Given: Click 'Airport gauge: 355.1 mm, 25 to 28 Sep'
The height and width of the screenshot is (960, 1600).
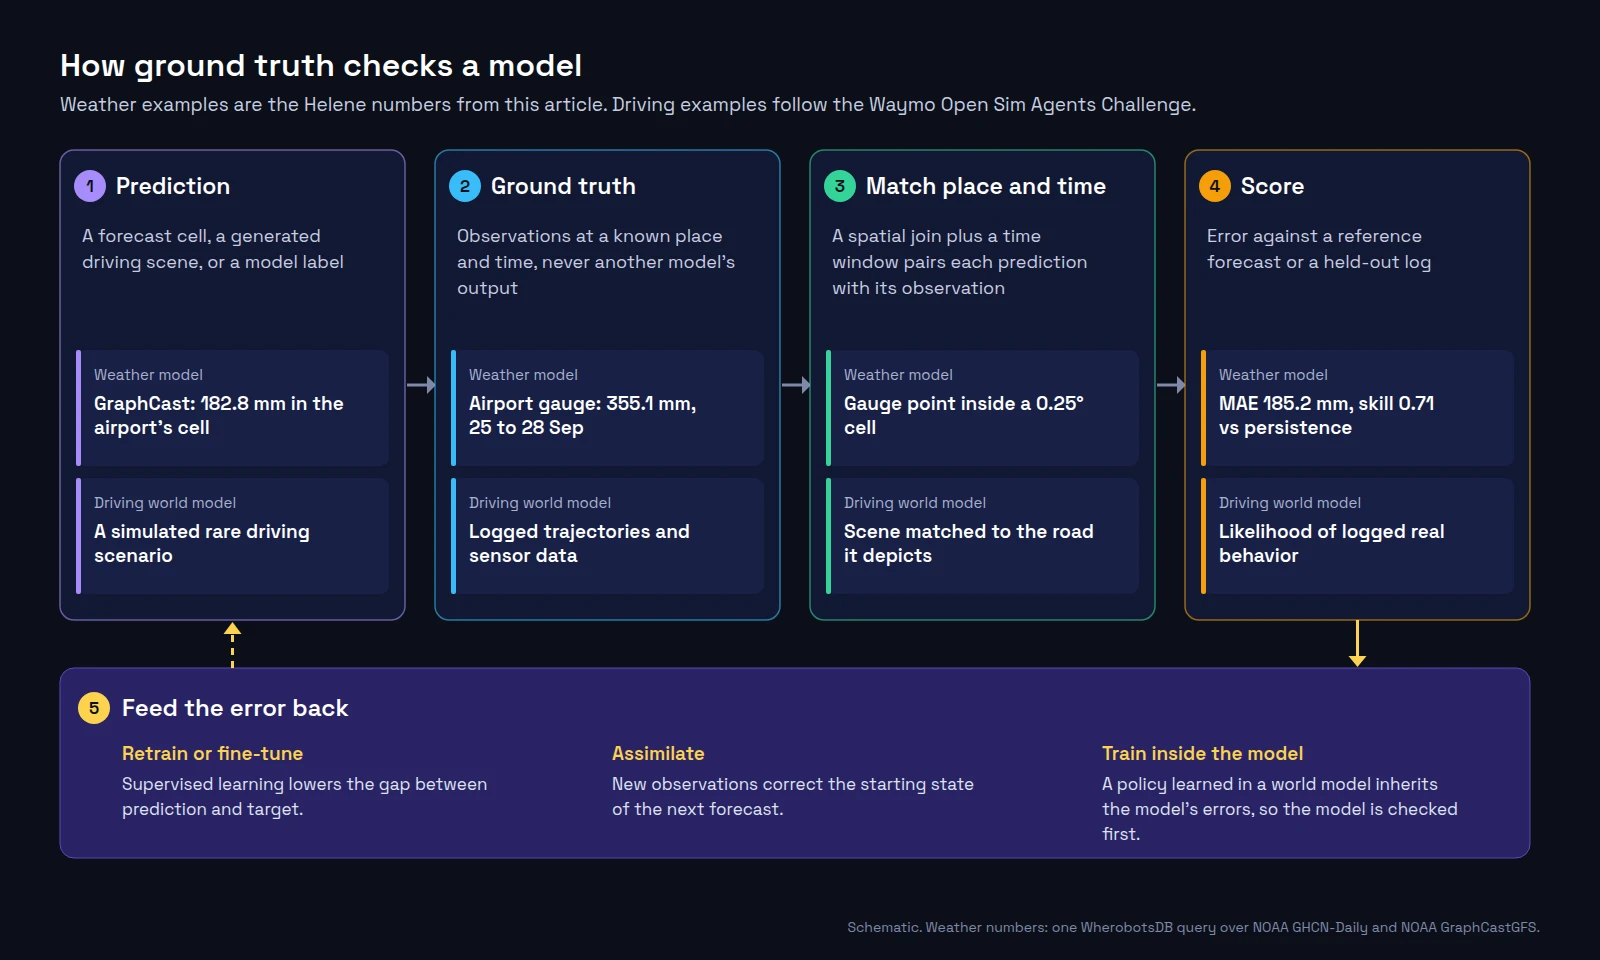Looking at the screenshot, I should pyautogui.click(x=582, y=415).
